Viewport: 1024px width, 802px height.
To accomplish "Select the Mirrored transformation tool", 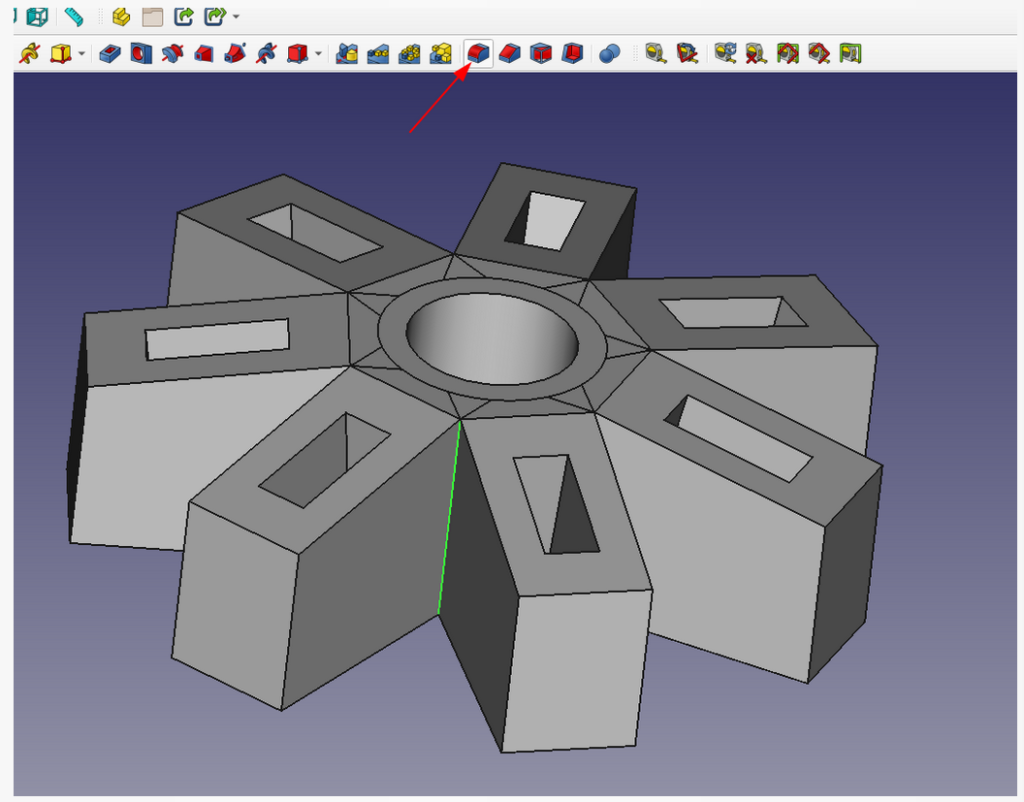I will pyautogui.click(x=346, y=54).
